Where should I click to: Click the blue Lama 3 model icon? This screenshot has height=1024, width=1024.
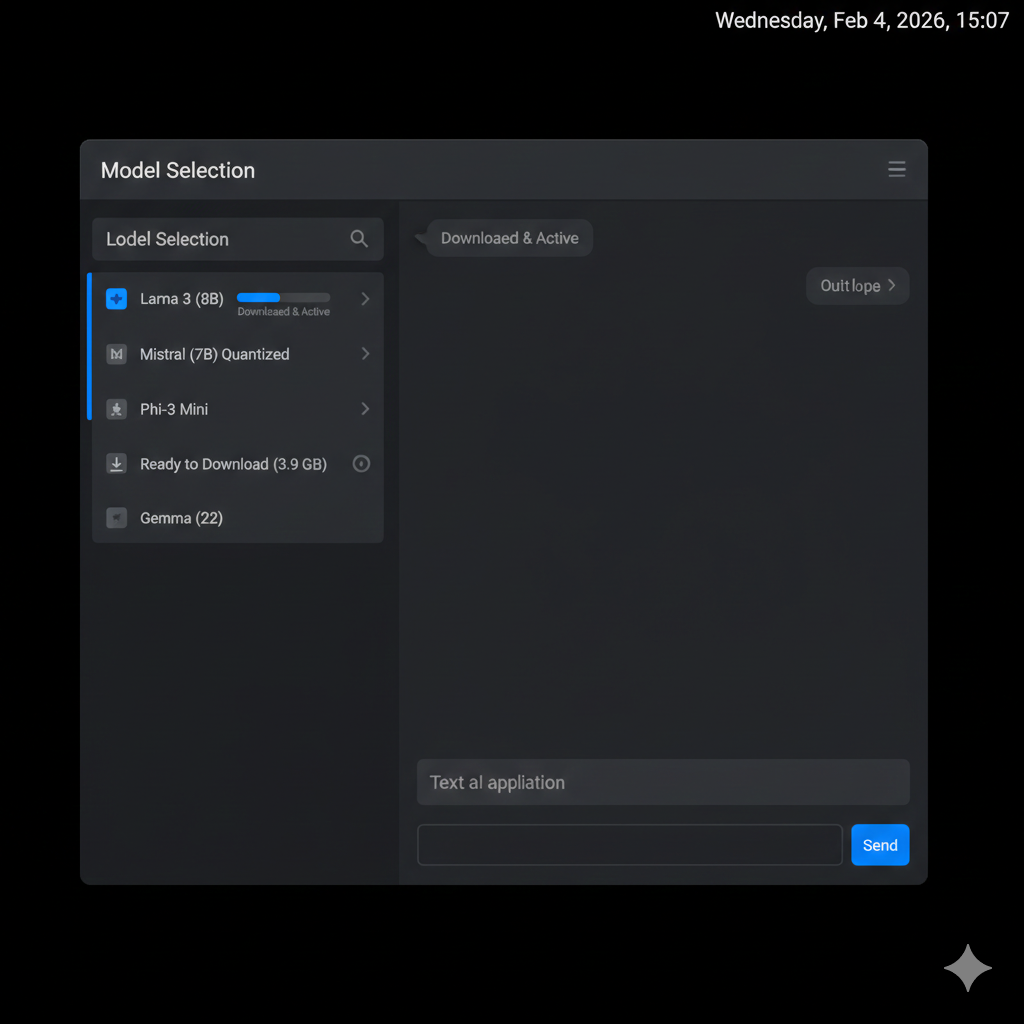click(117, 299)
